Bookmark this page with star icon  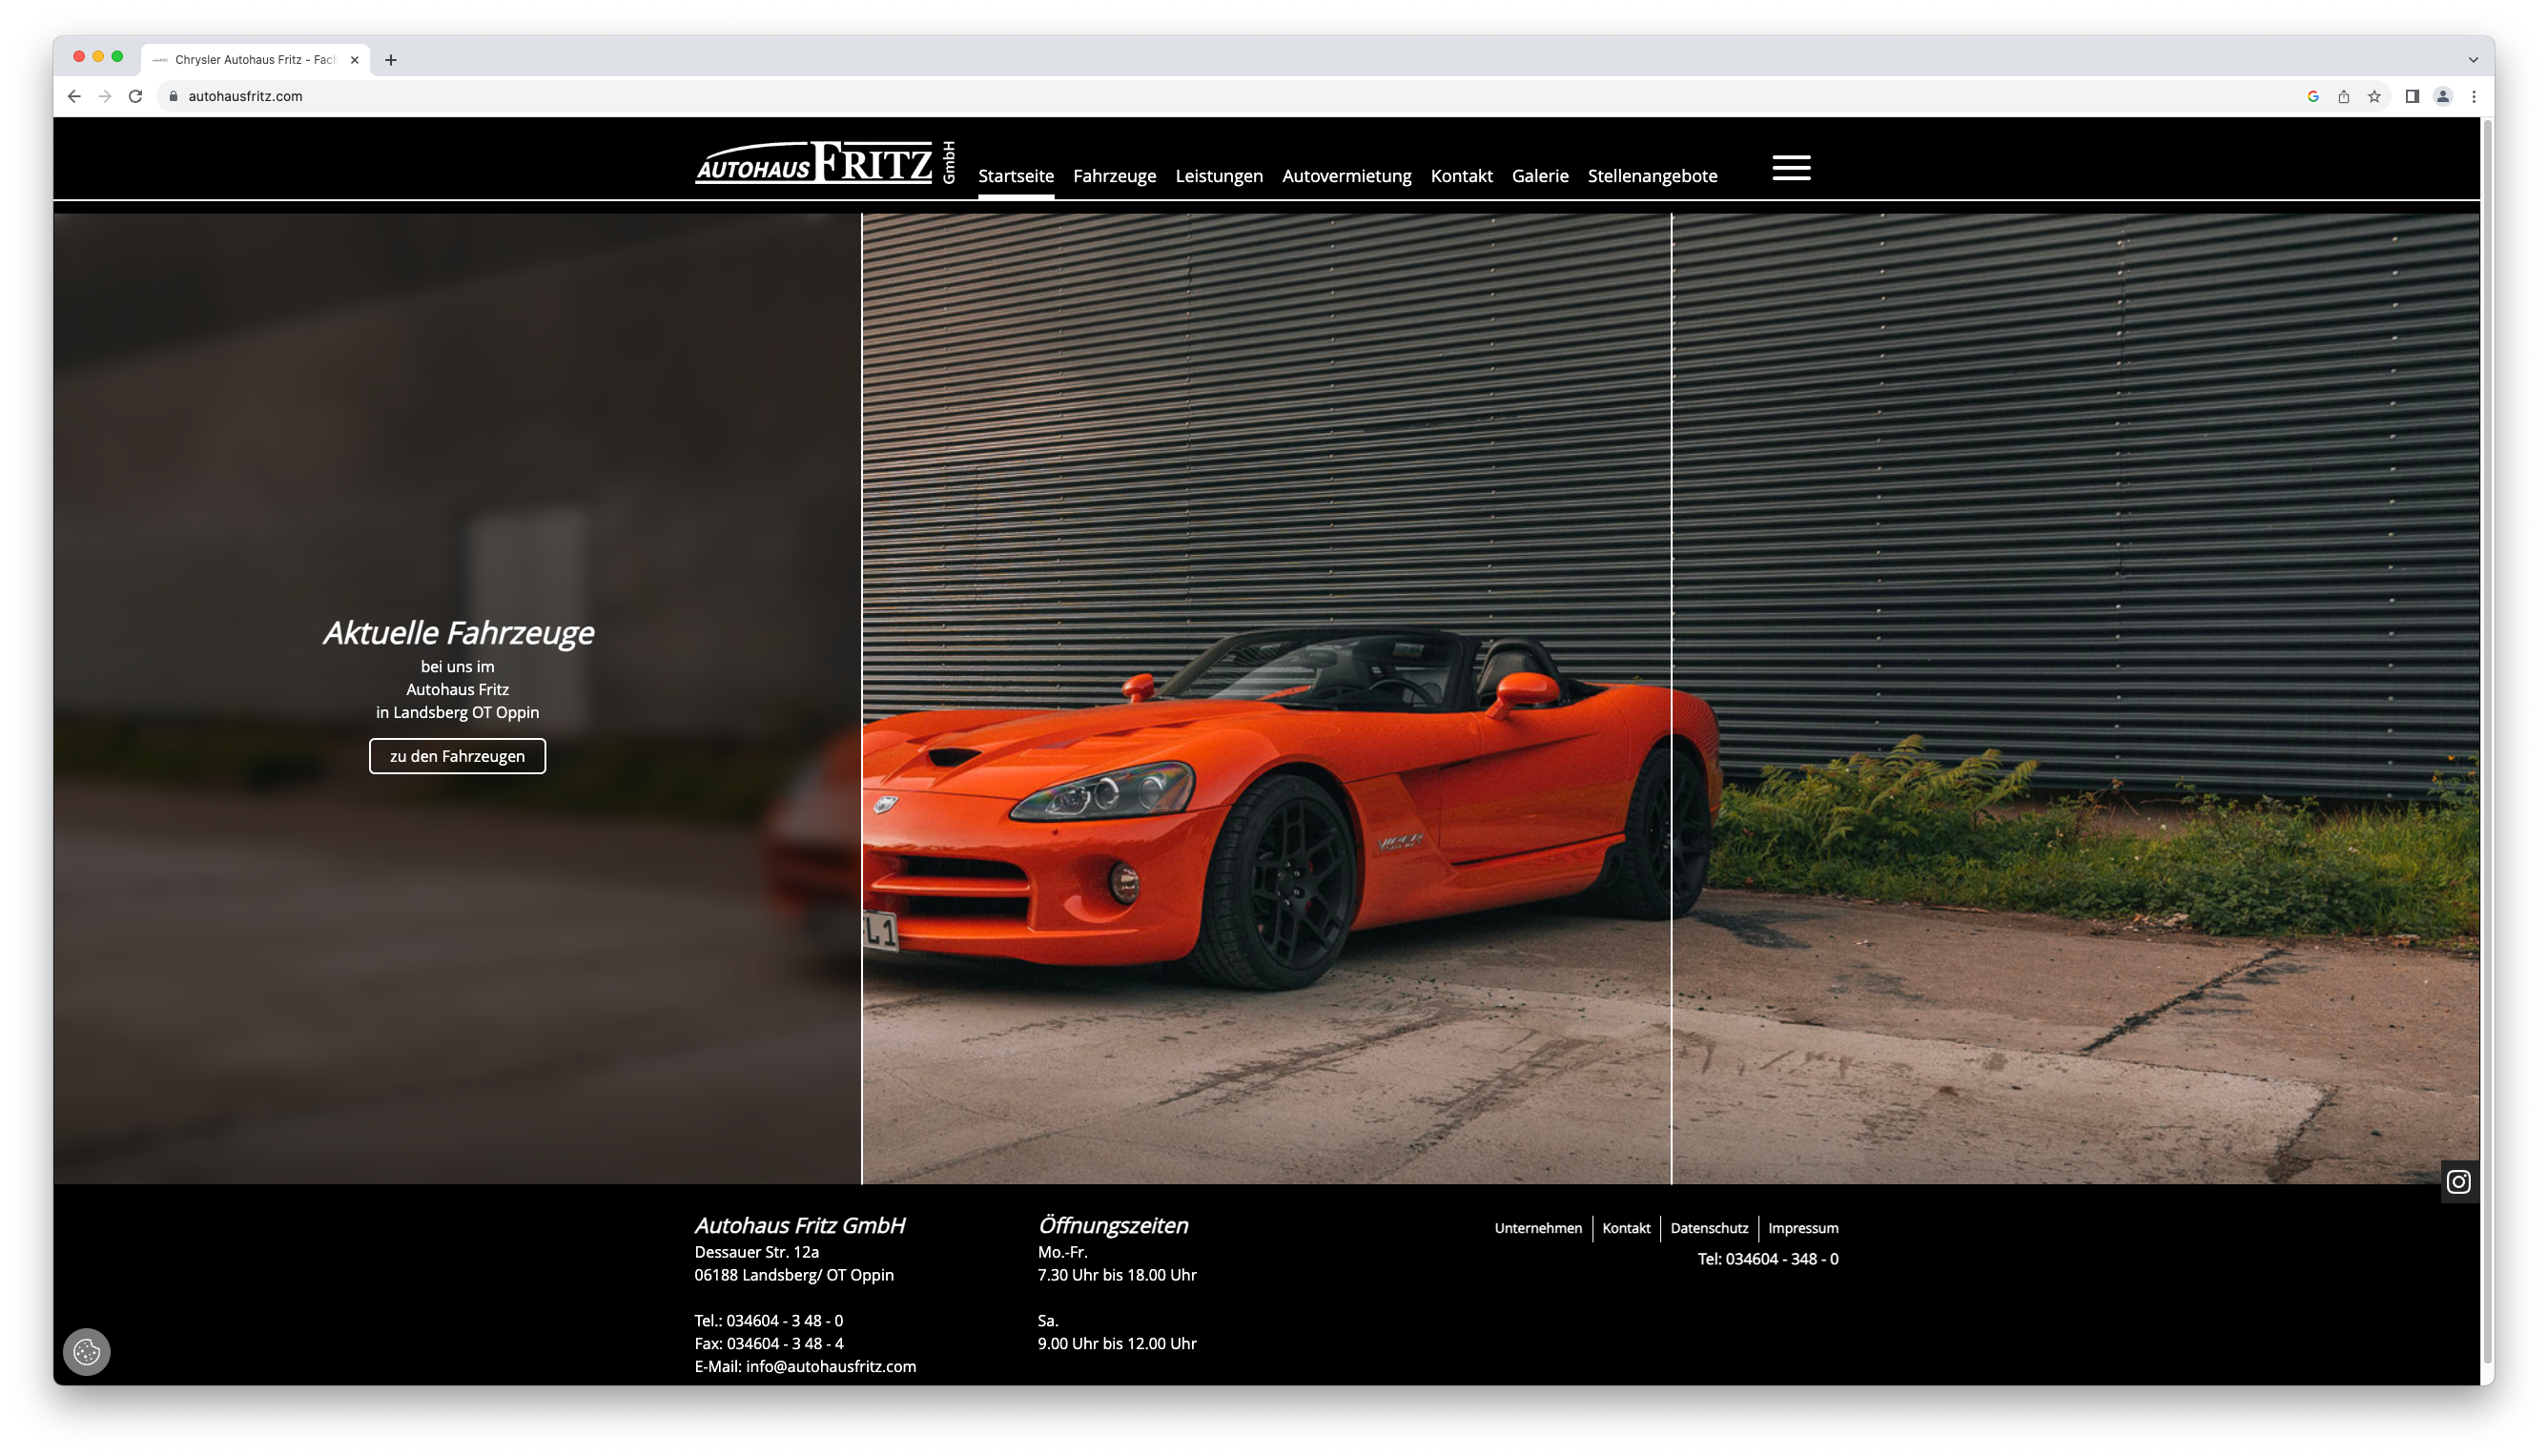(x=2374, y=96)
